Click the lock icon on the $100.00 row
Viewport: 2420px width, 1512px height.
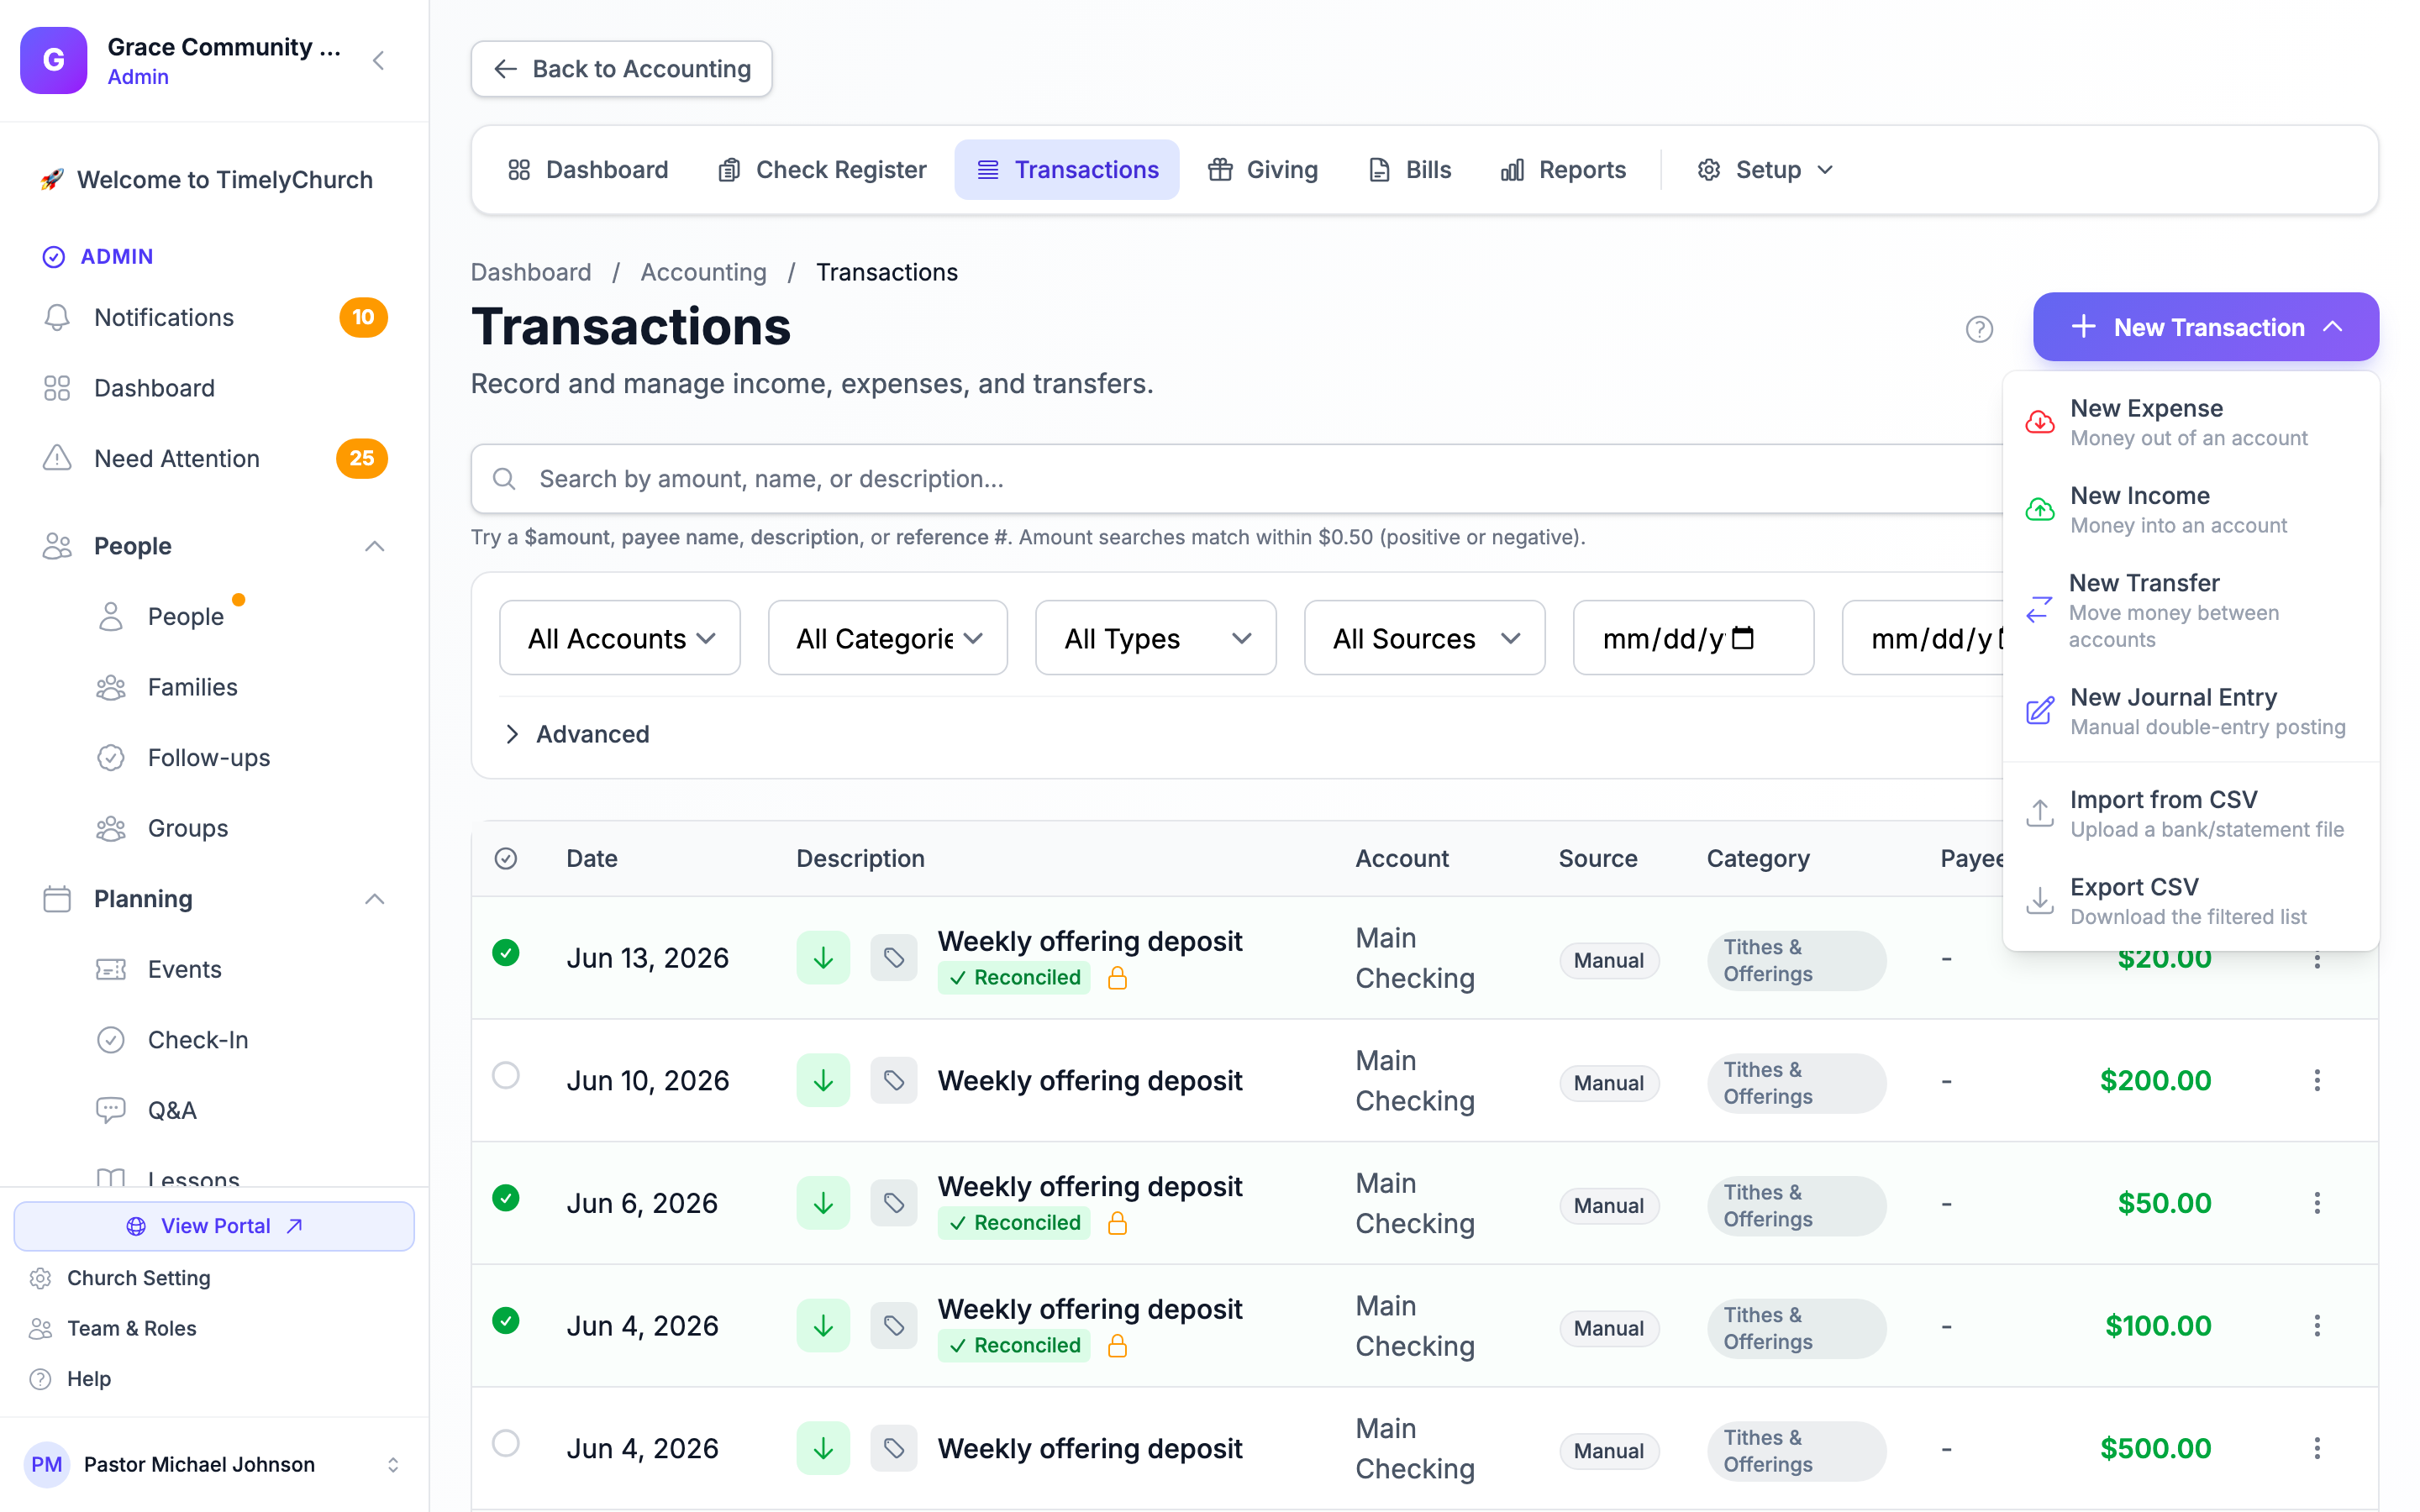[1117, 1346]
